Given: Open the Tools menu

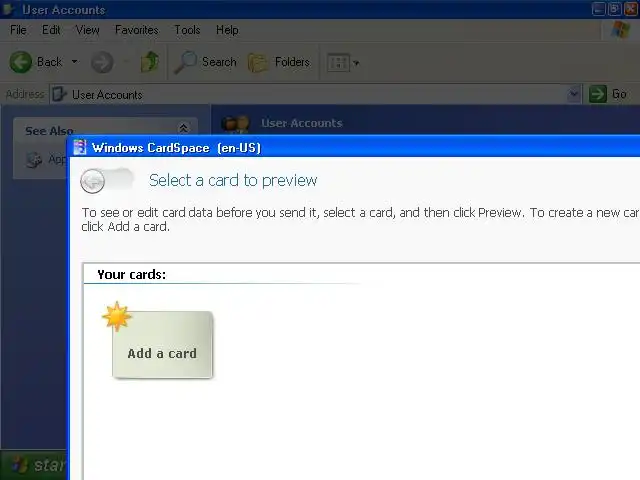Looking at the screenshot, I should click(x=187, y=30).
